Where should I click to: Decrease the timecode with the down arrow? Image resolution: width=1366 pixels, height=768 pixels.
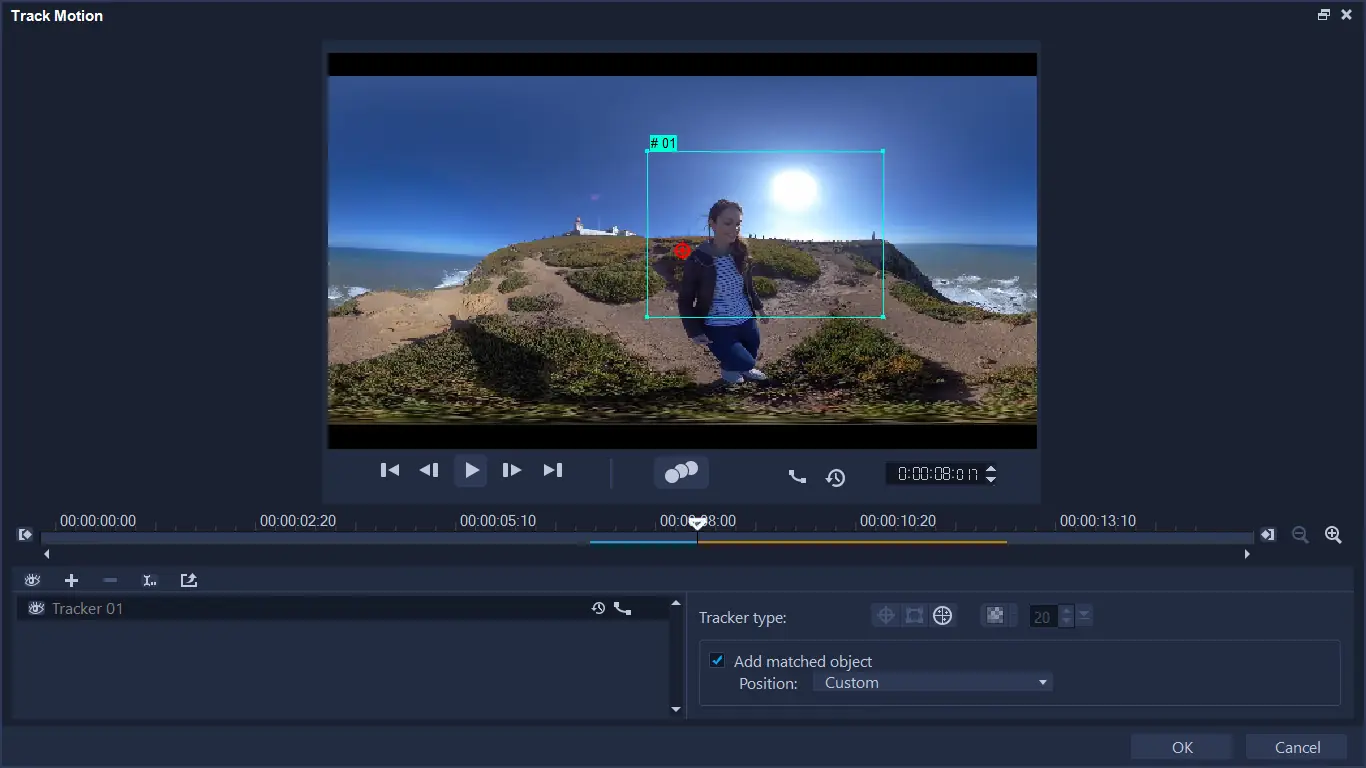(x=991, y=480)
